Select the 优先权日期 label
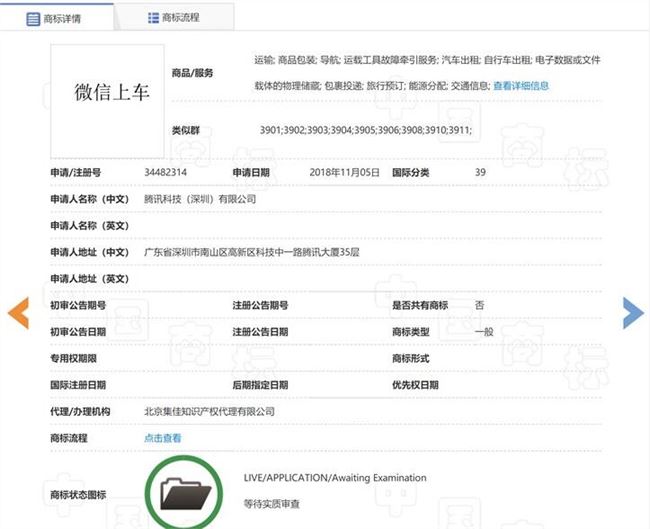The height and width of the screenshot is (529, 650). click(x=415, y=385)
